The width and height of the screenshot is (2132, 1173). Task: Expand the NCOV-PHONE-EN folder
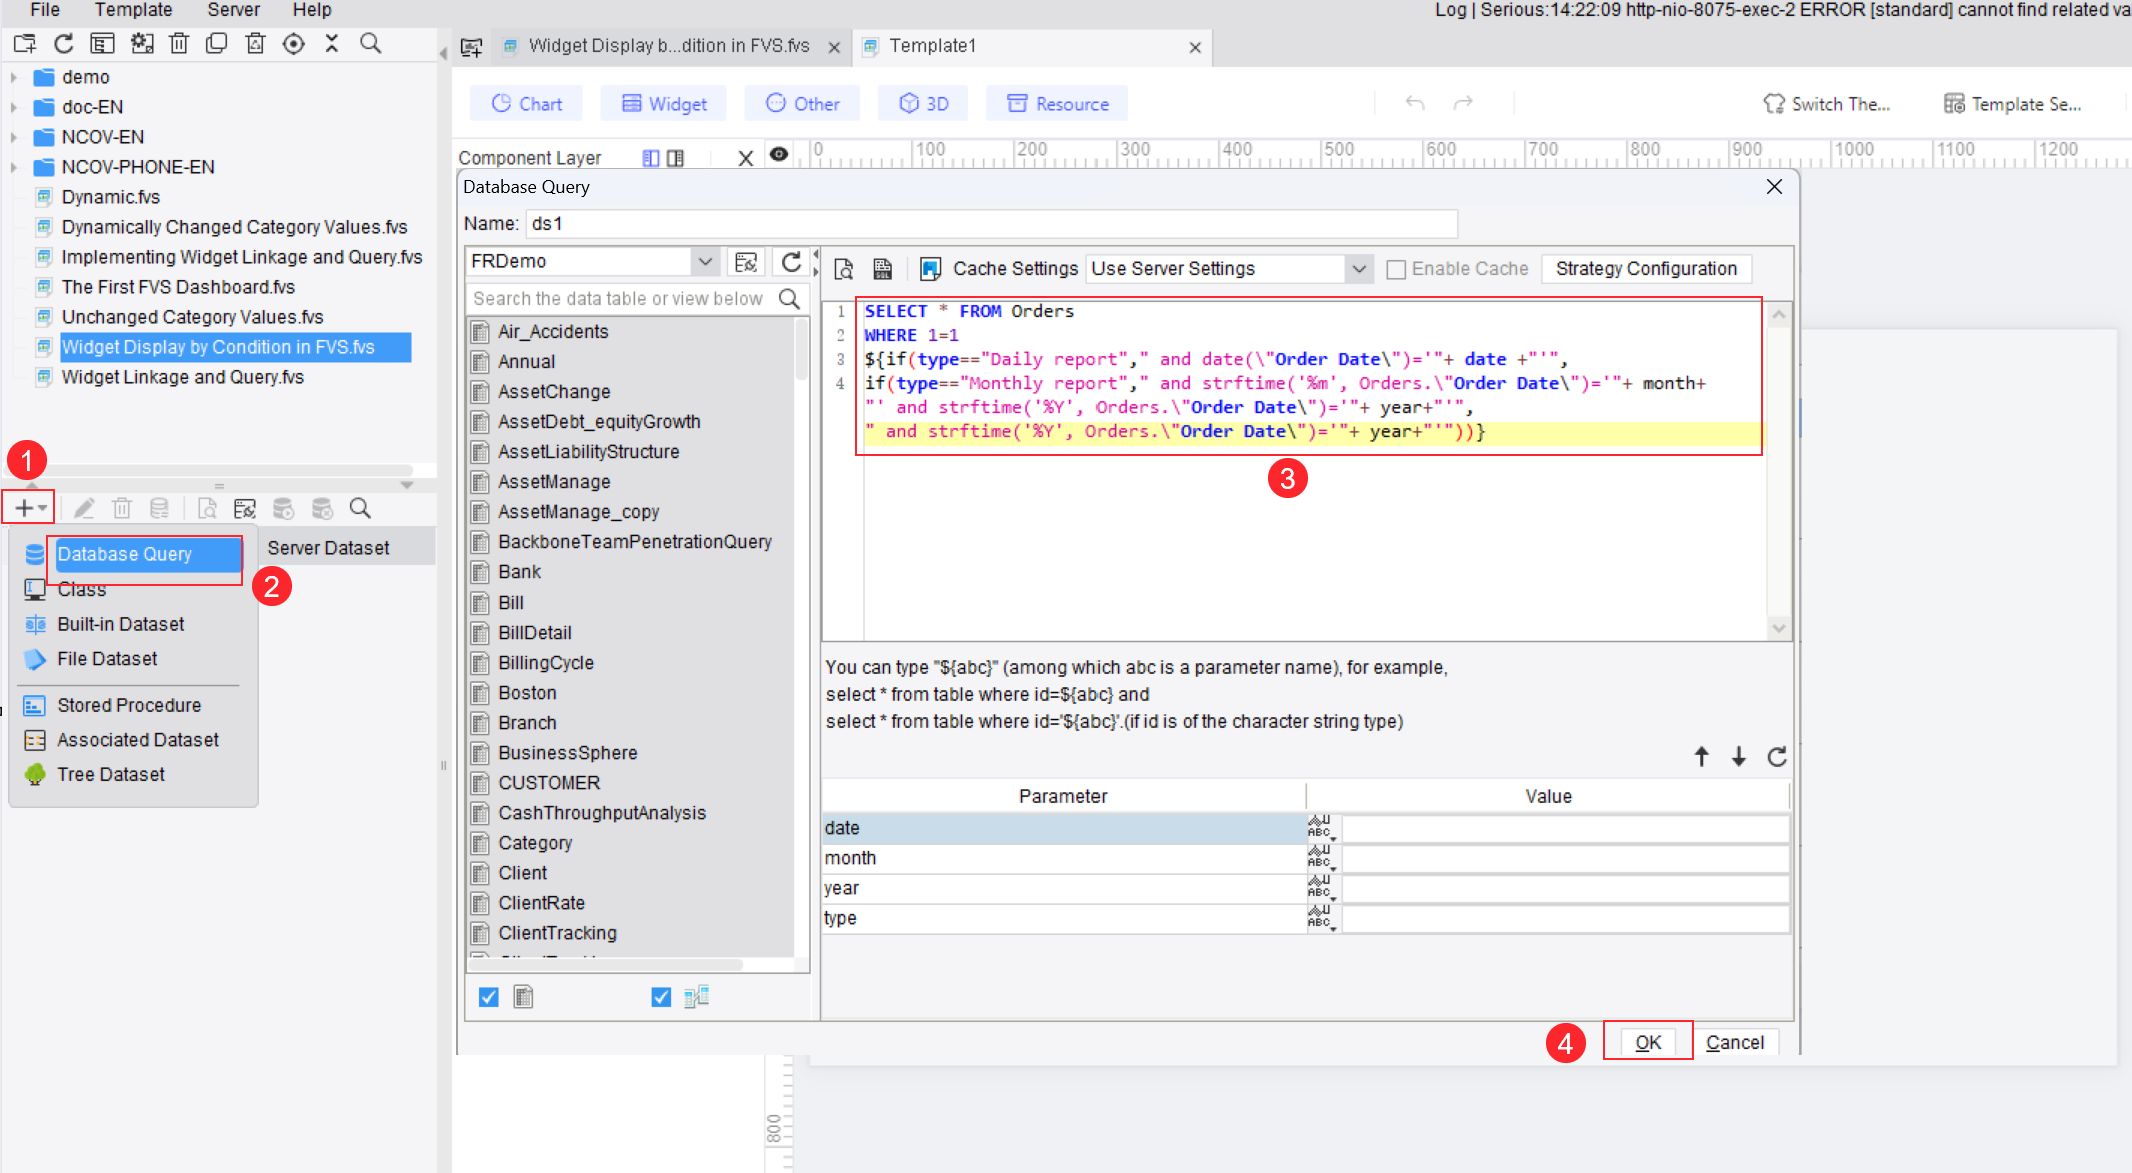(x=14, y=167)
